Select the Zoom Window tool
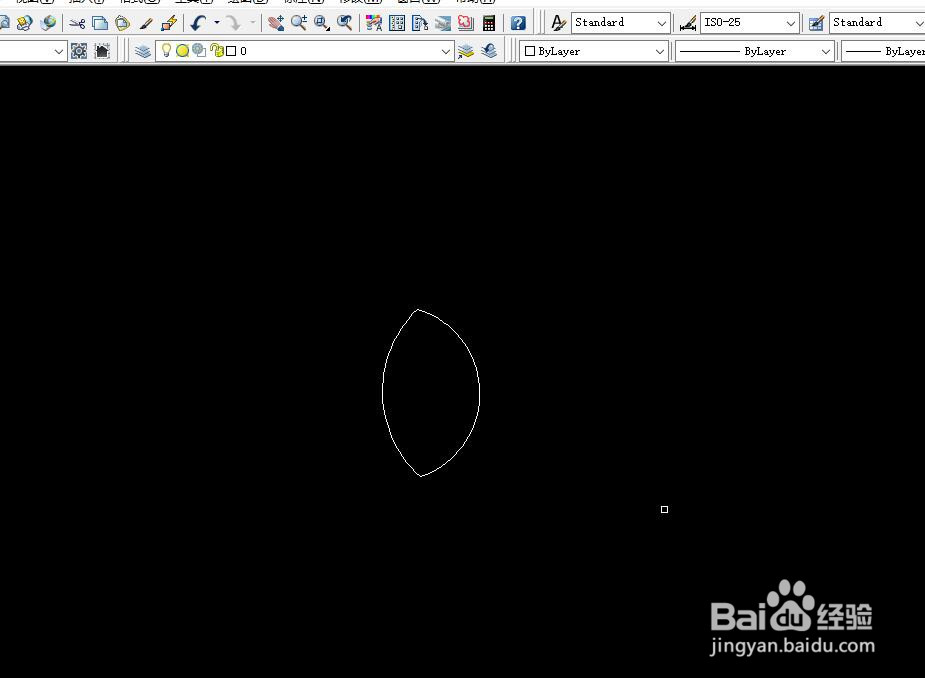Image resolution: width=925 pixels, height=678 pixels. point(322,23)
